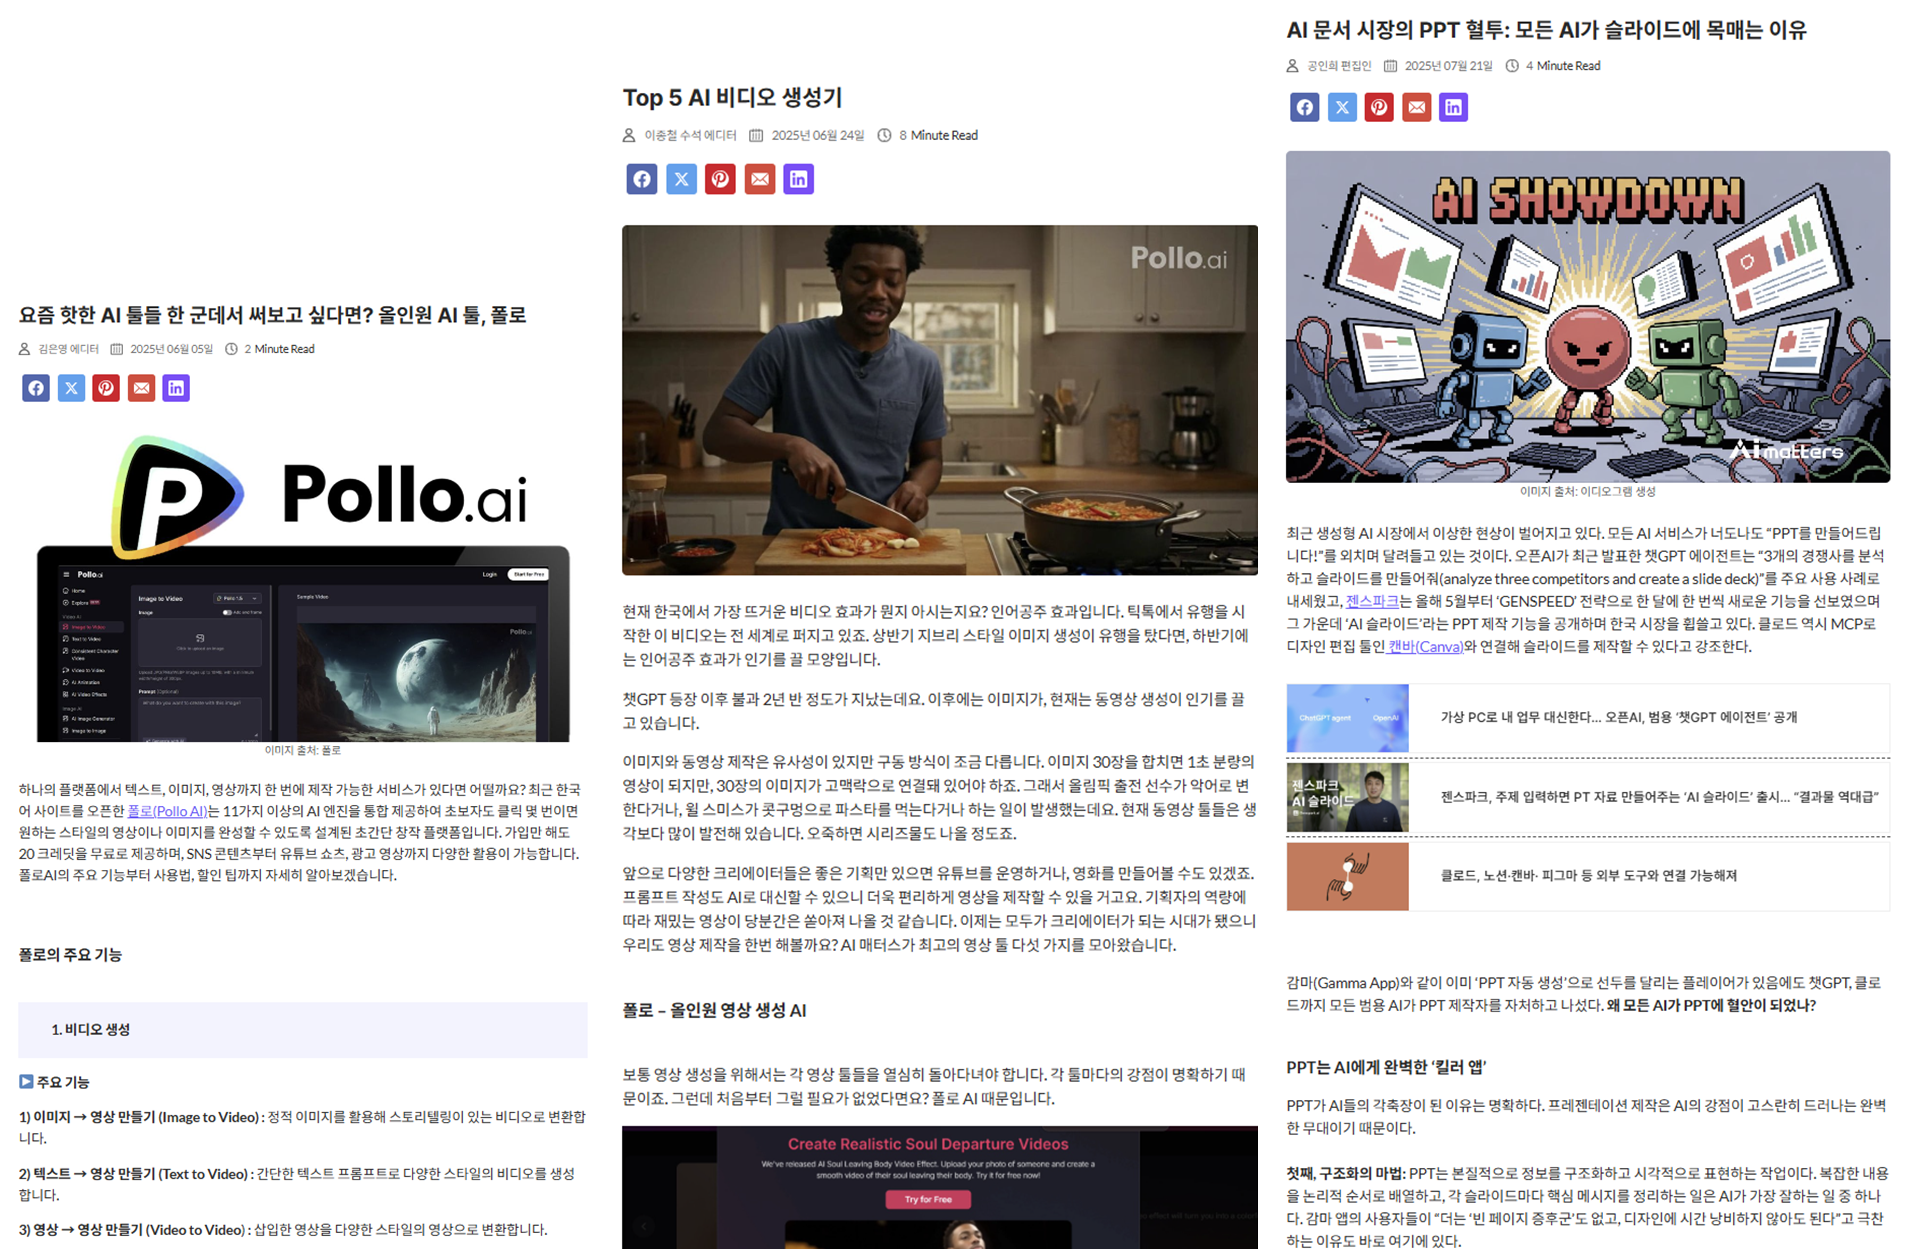This screenshot has width=1926, height=1249.
Task: Click the author icon beside 공인희 편집인
Action: pyautogui.click(x=1292, y=66)
